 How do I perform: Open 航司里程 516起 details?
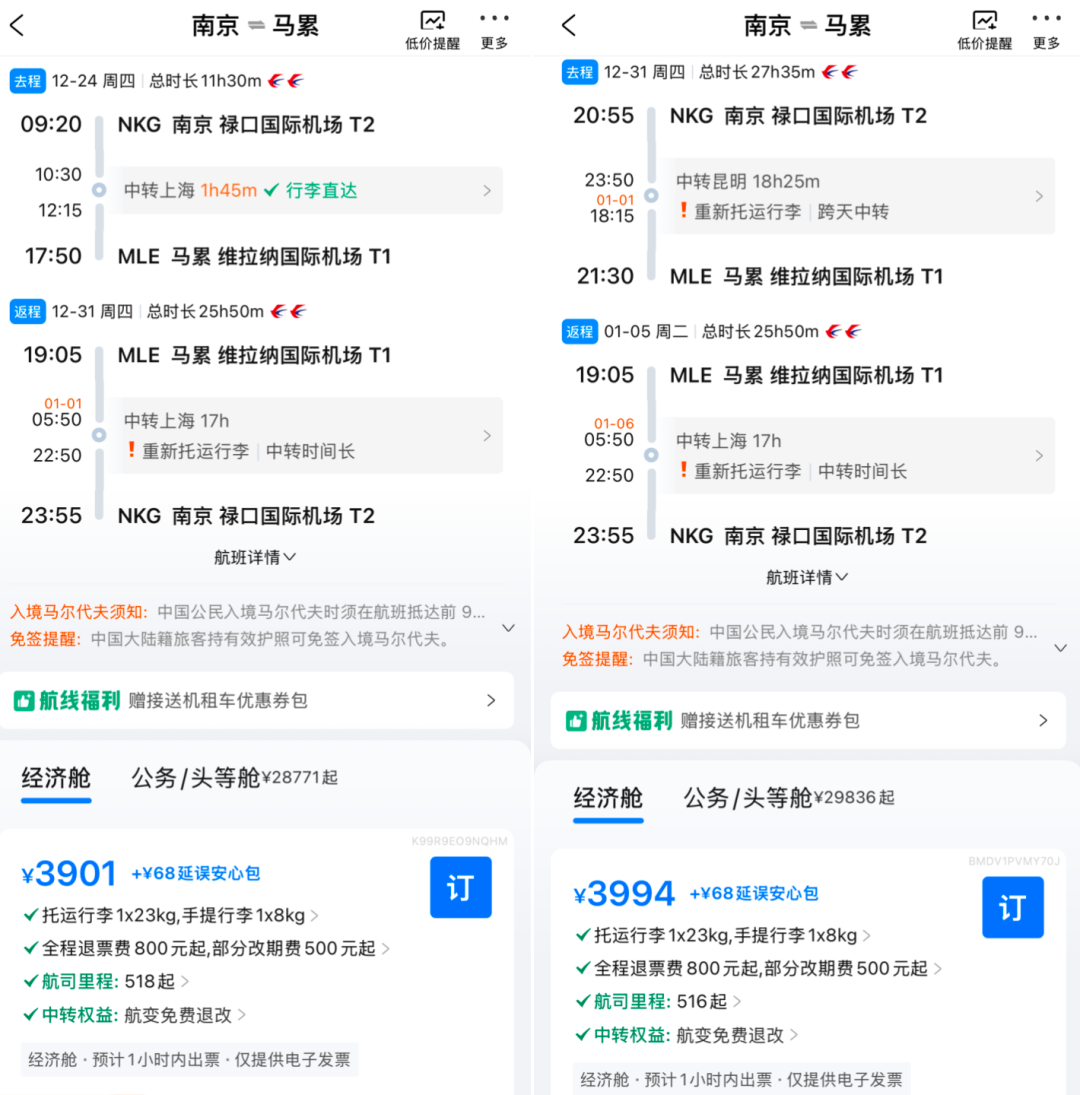click(658, 1002)
